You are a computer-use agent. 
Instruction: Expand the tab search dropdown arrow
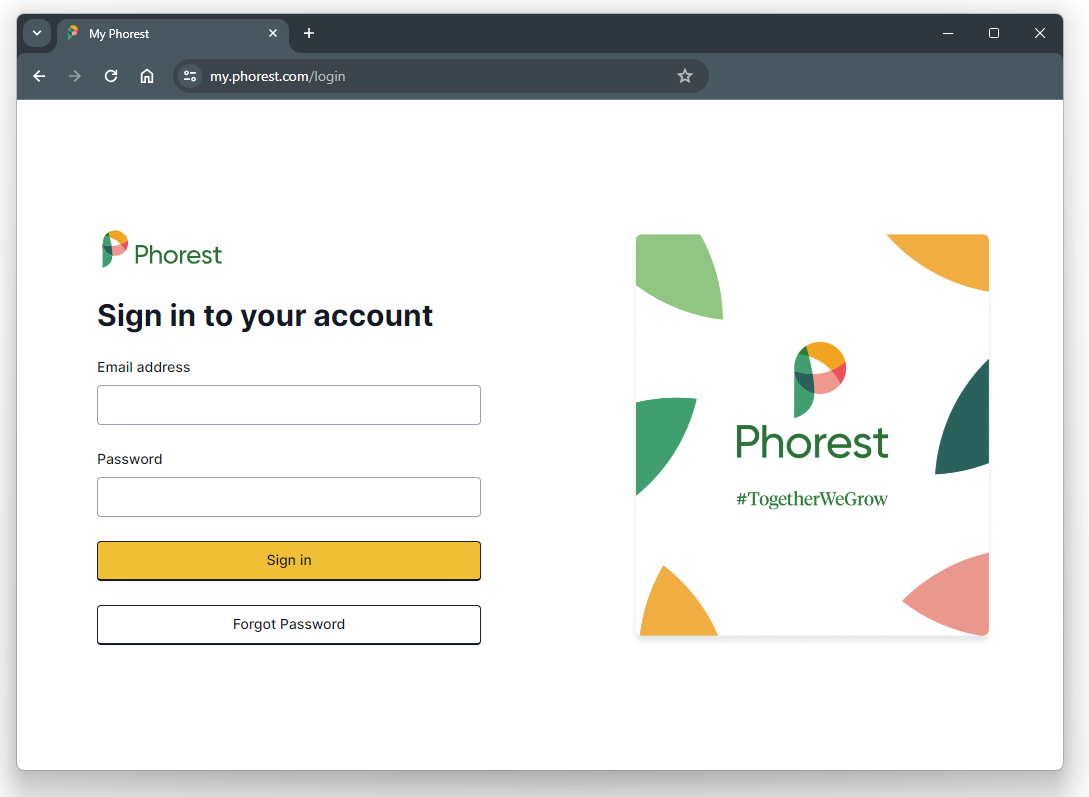click(37, 33)
